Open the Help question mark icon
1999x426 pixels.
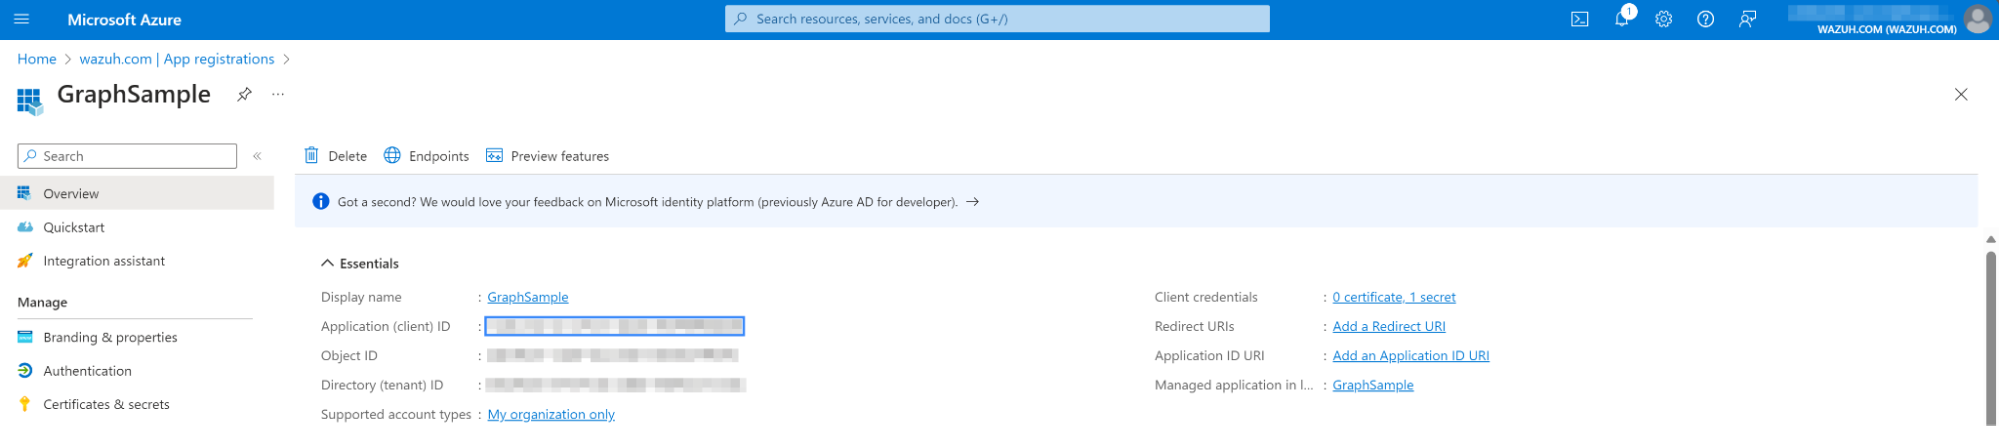1705,19
